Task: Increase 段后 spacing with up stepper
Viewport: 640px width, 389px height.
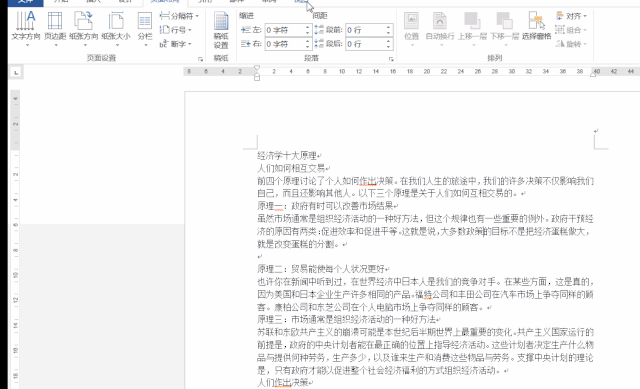Action: coord(389,41)
